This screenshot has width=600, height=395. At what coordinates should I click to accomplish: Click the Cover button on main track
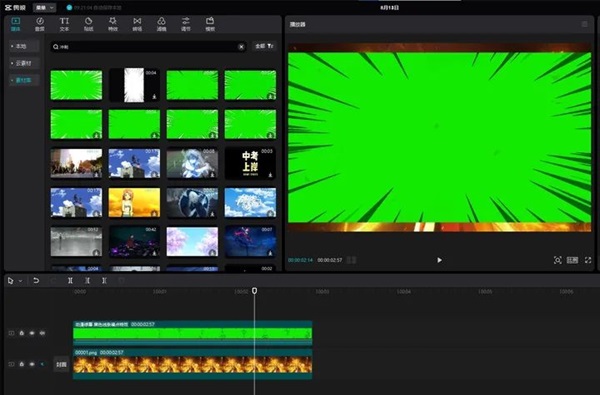click(61, 364)
